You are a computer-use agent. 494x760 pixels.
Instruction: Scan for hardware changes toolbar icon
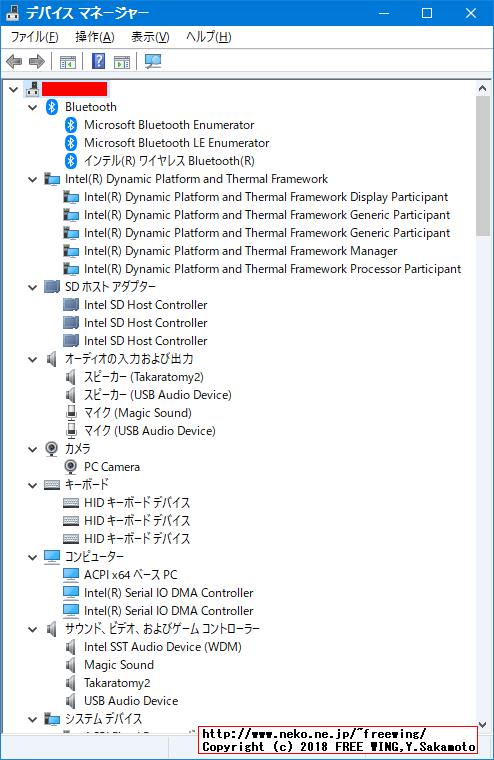pos(153,61)
